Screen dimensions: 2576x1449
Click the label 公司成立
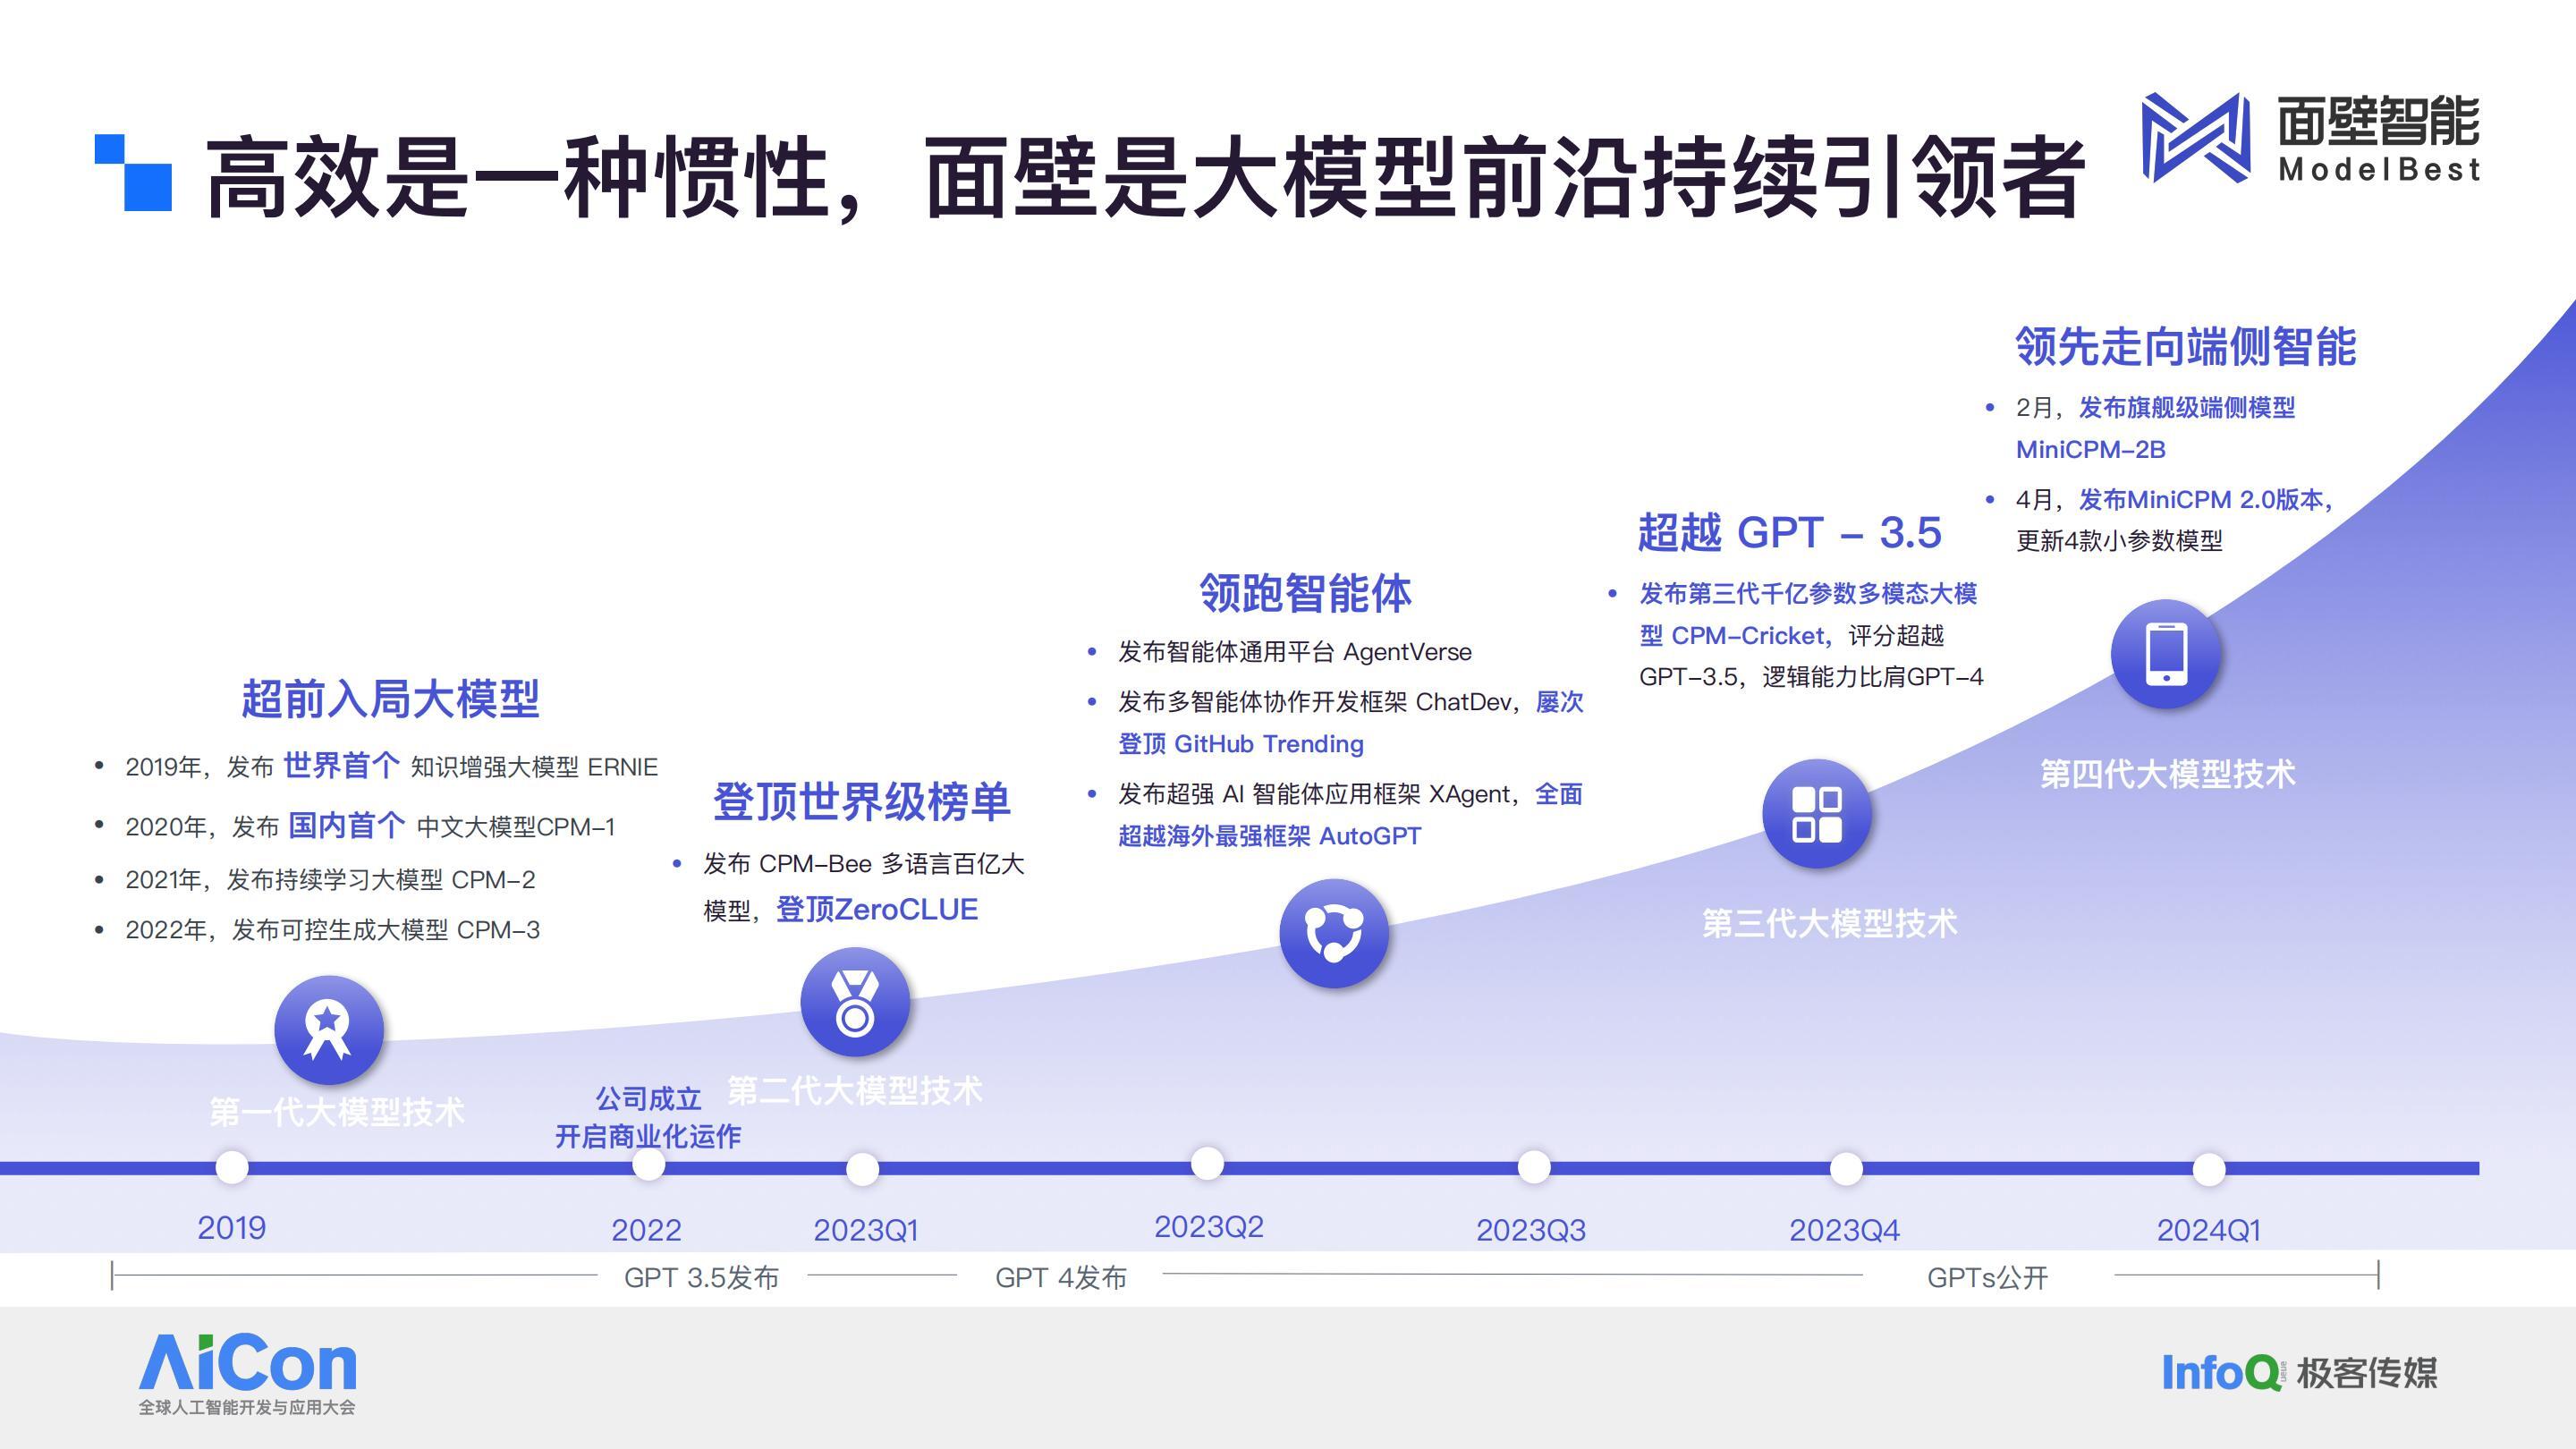648,1099
